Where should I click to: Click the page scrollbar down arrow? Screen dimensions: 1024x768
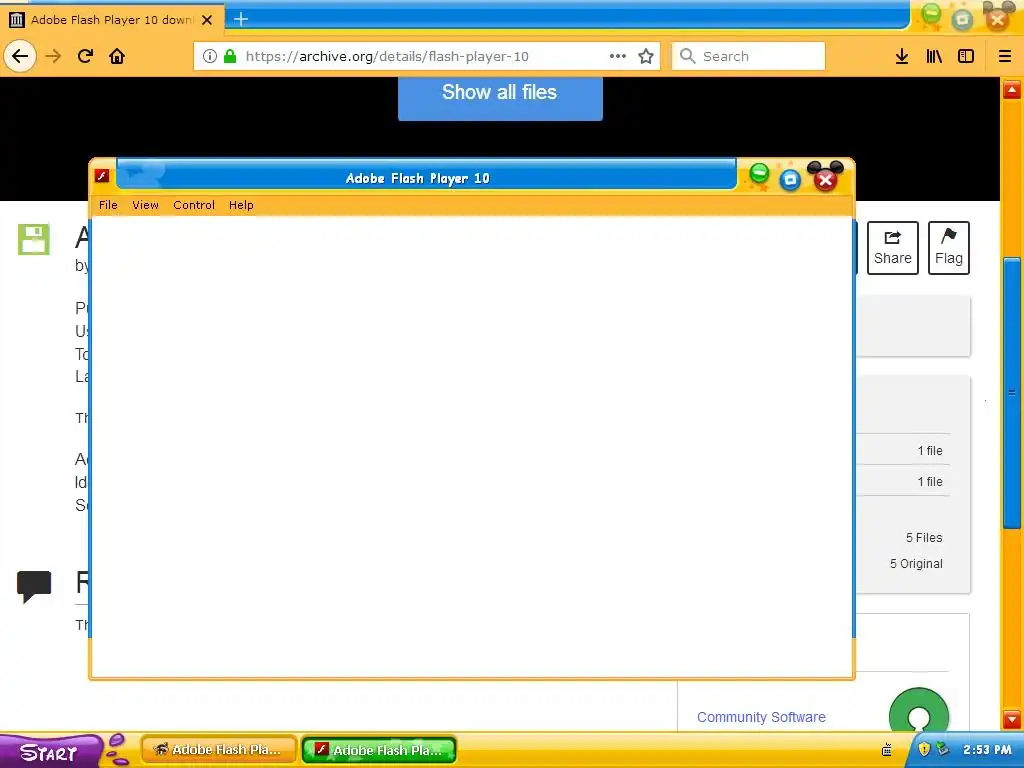tap(1012, 719)
